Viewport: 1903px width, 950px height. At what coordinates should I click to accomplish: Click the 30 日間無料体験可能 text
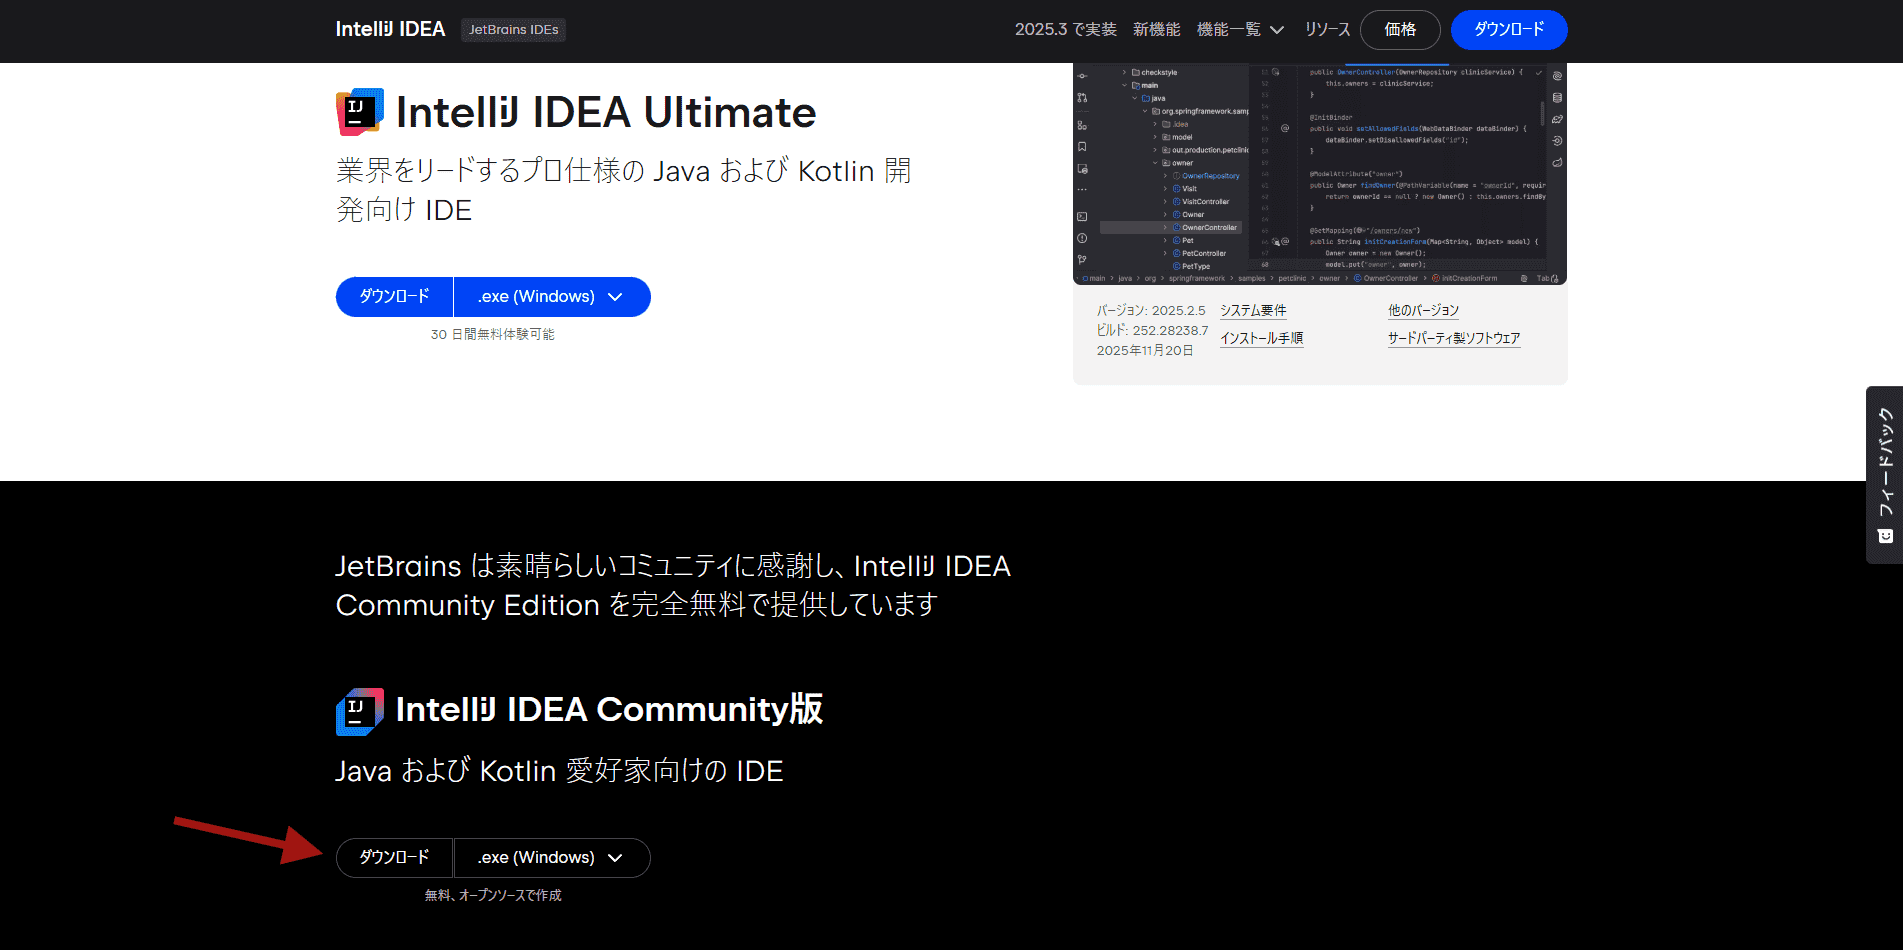click(x=493, y=335)
